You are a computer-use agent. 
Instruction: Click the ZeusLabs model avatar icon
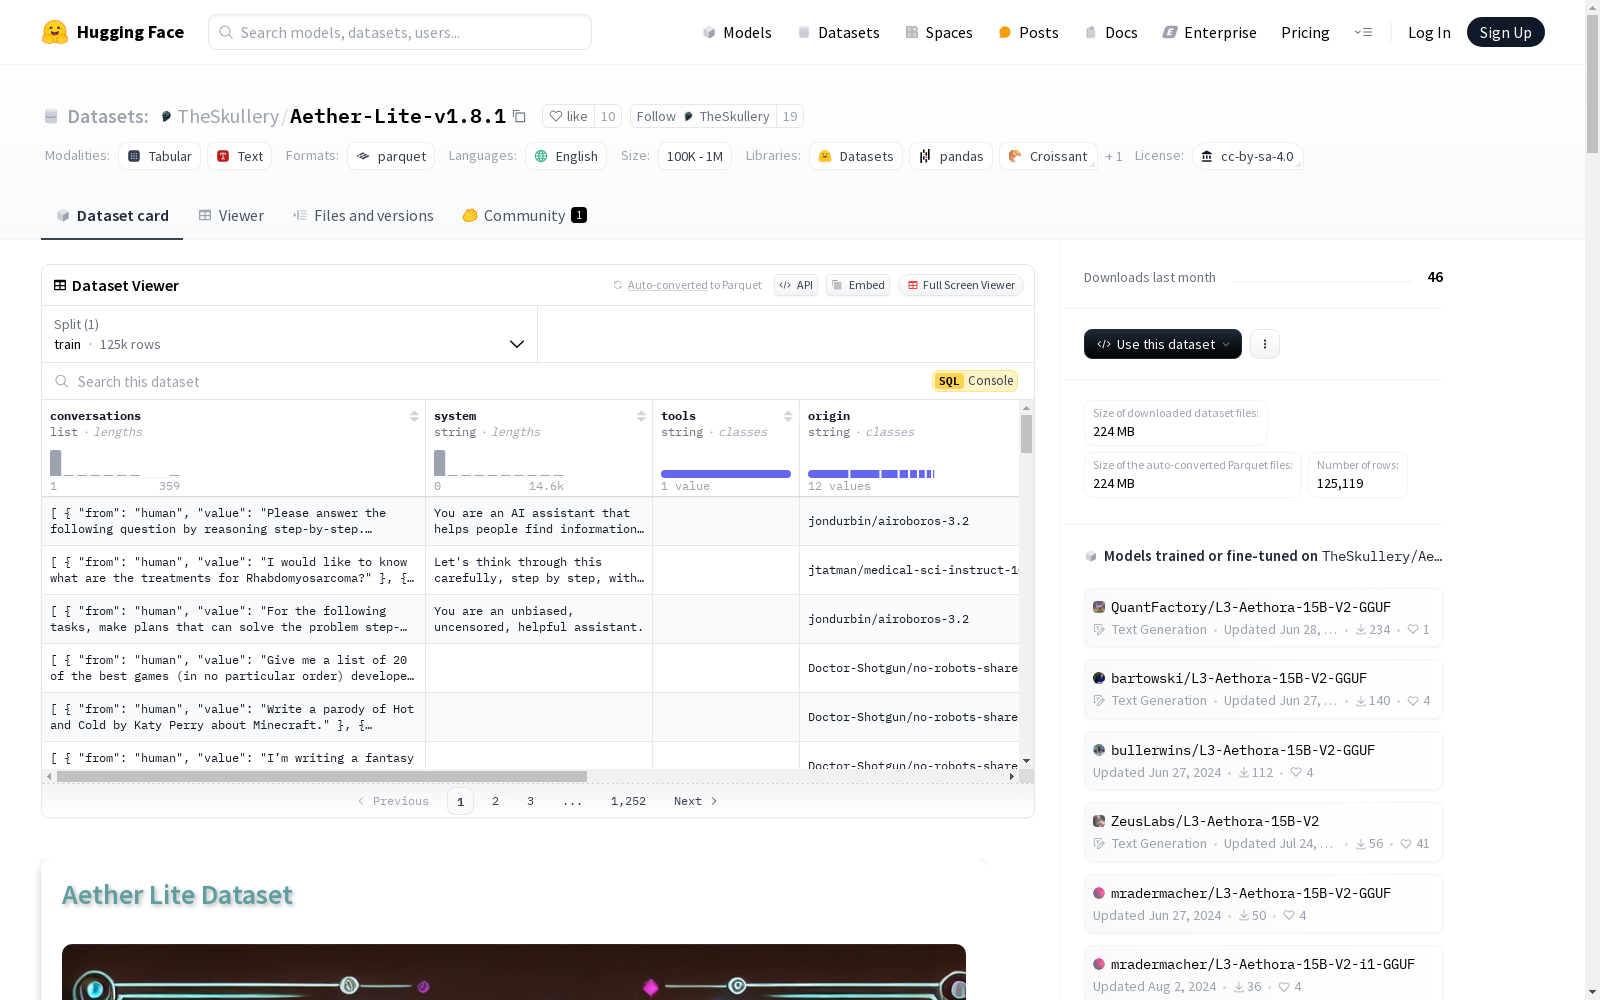(1099, 821)
